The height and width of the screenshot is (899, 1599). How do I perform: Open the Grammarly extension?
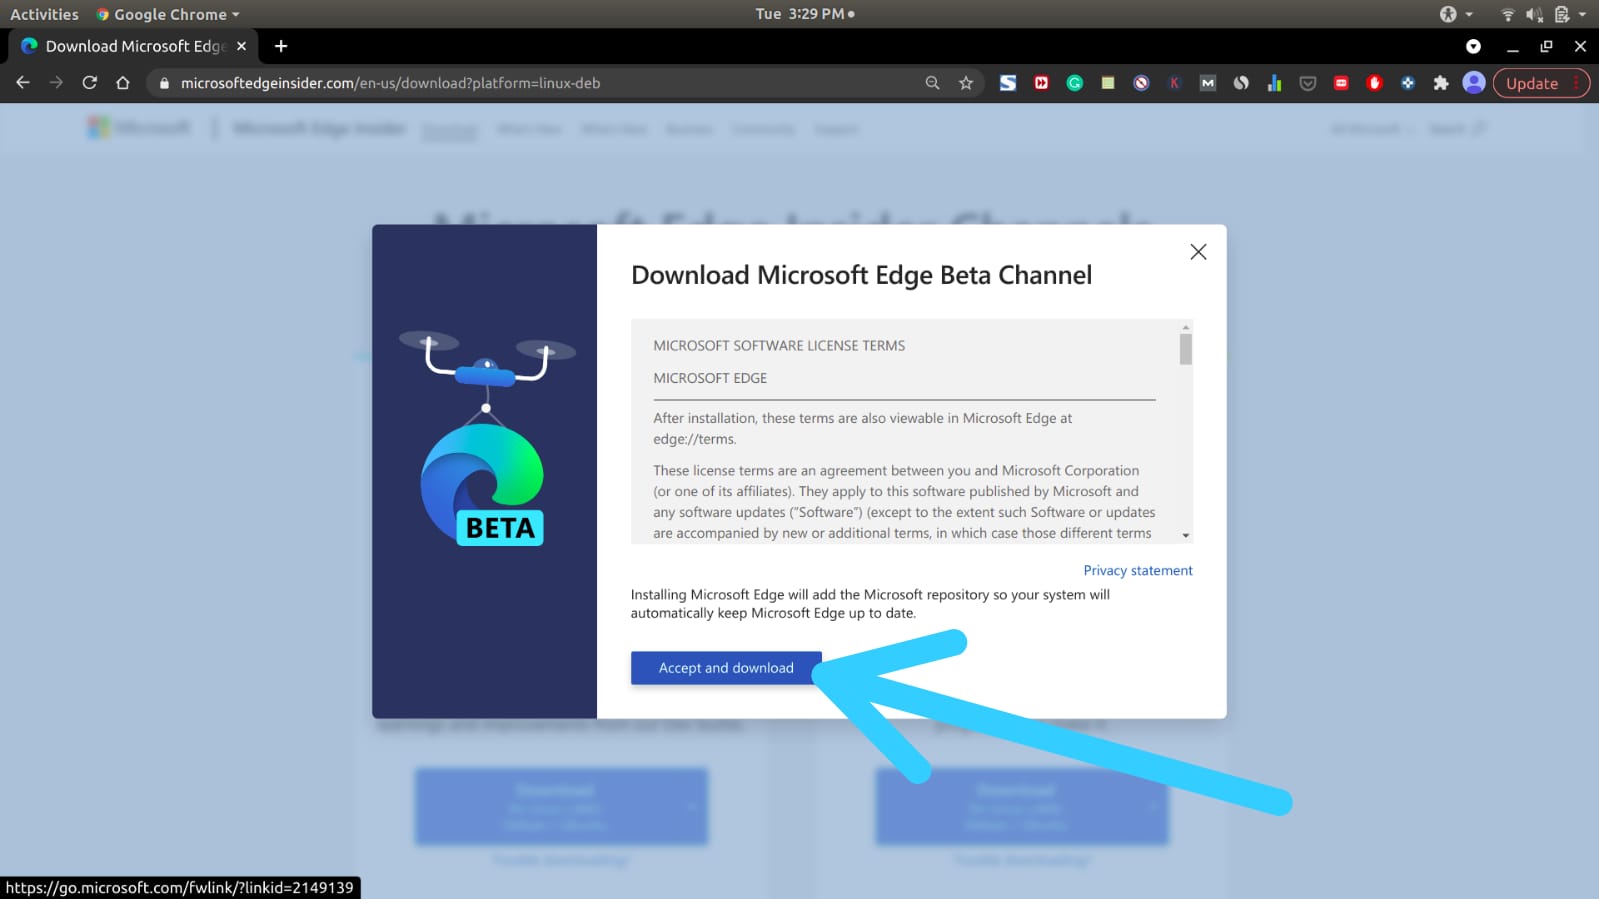pyautogui.click(x=1075, y=83)
